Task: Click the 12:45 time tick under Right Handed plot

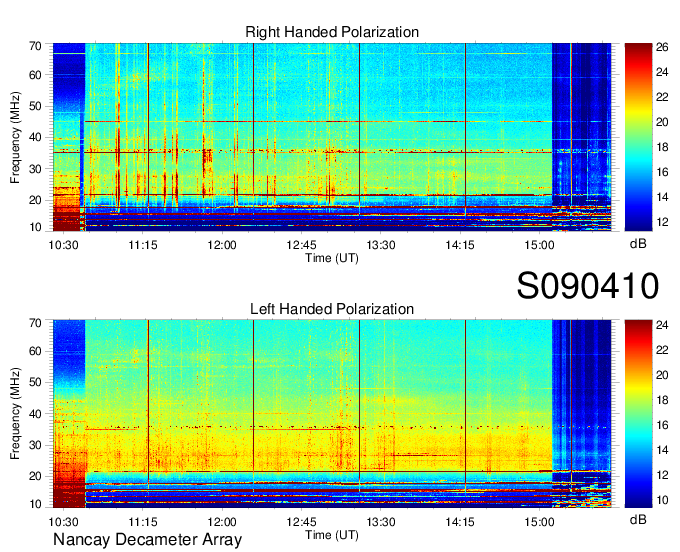Action: tap(301, 245)
